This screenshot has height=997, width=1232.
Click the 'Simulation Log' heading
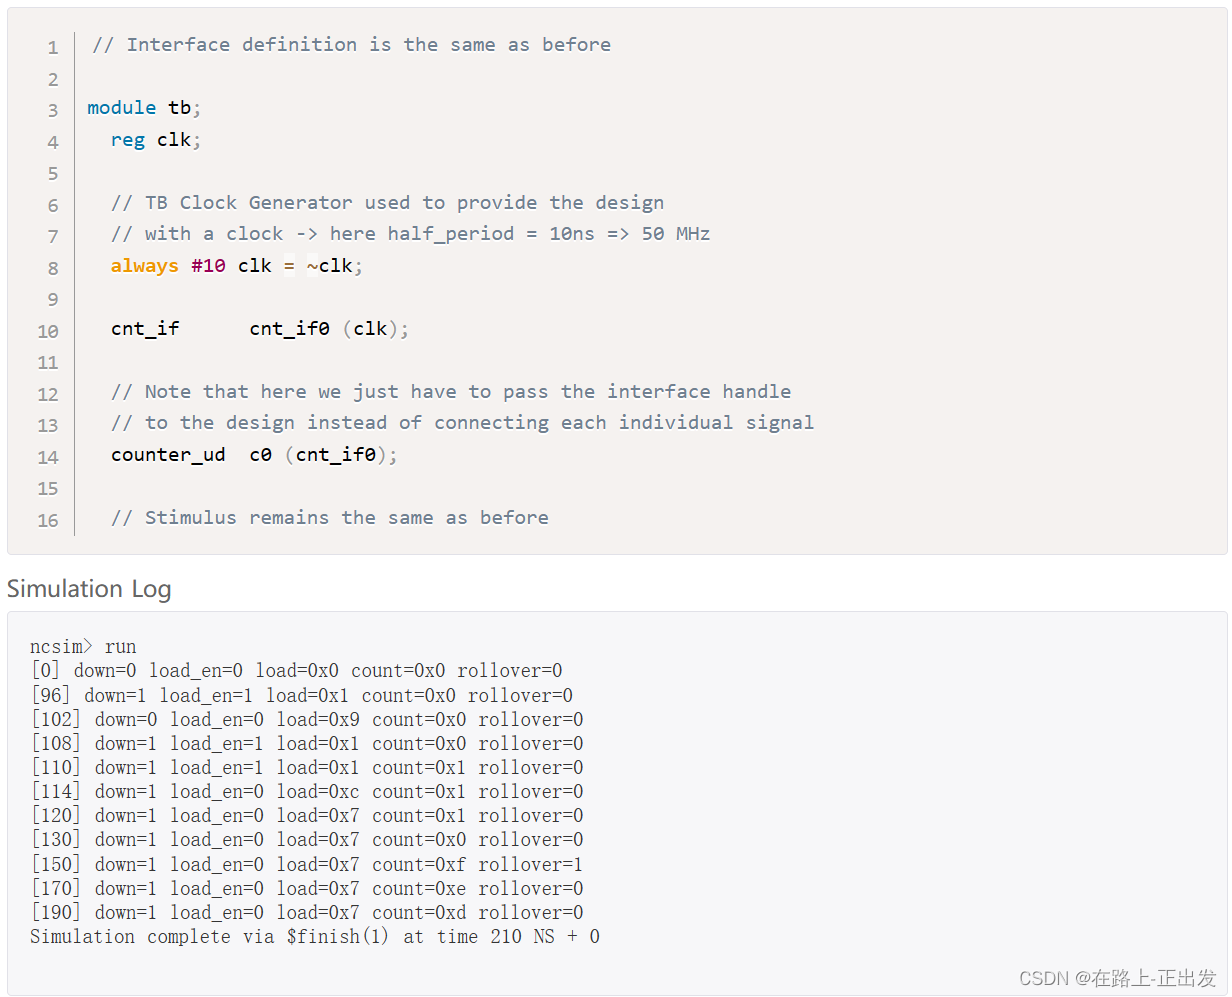[x=89, y=589]
